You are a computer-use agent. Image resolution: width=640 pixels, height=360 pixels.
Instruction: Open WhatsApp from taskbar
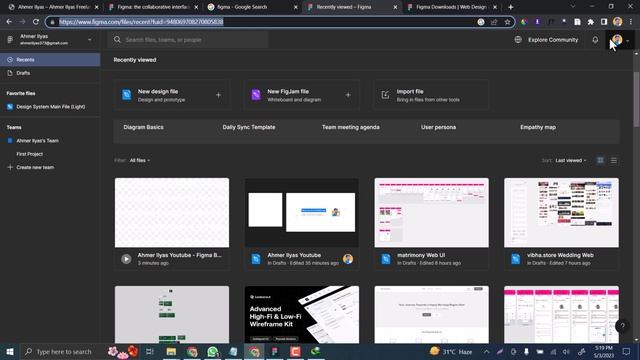click(x=213, y=351)
